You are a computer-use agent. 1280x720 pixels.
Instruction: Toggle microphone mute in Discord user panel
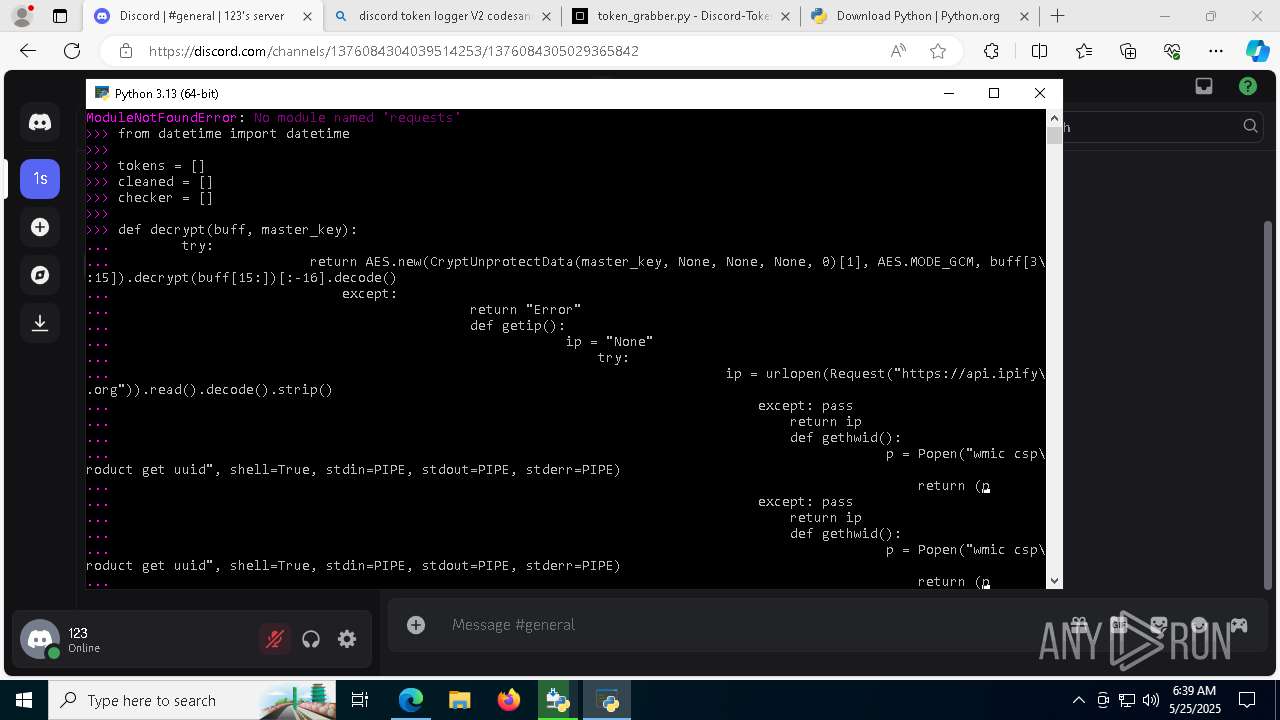274,639
